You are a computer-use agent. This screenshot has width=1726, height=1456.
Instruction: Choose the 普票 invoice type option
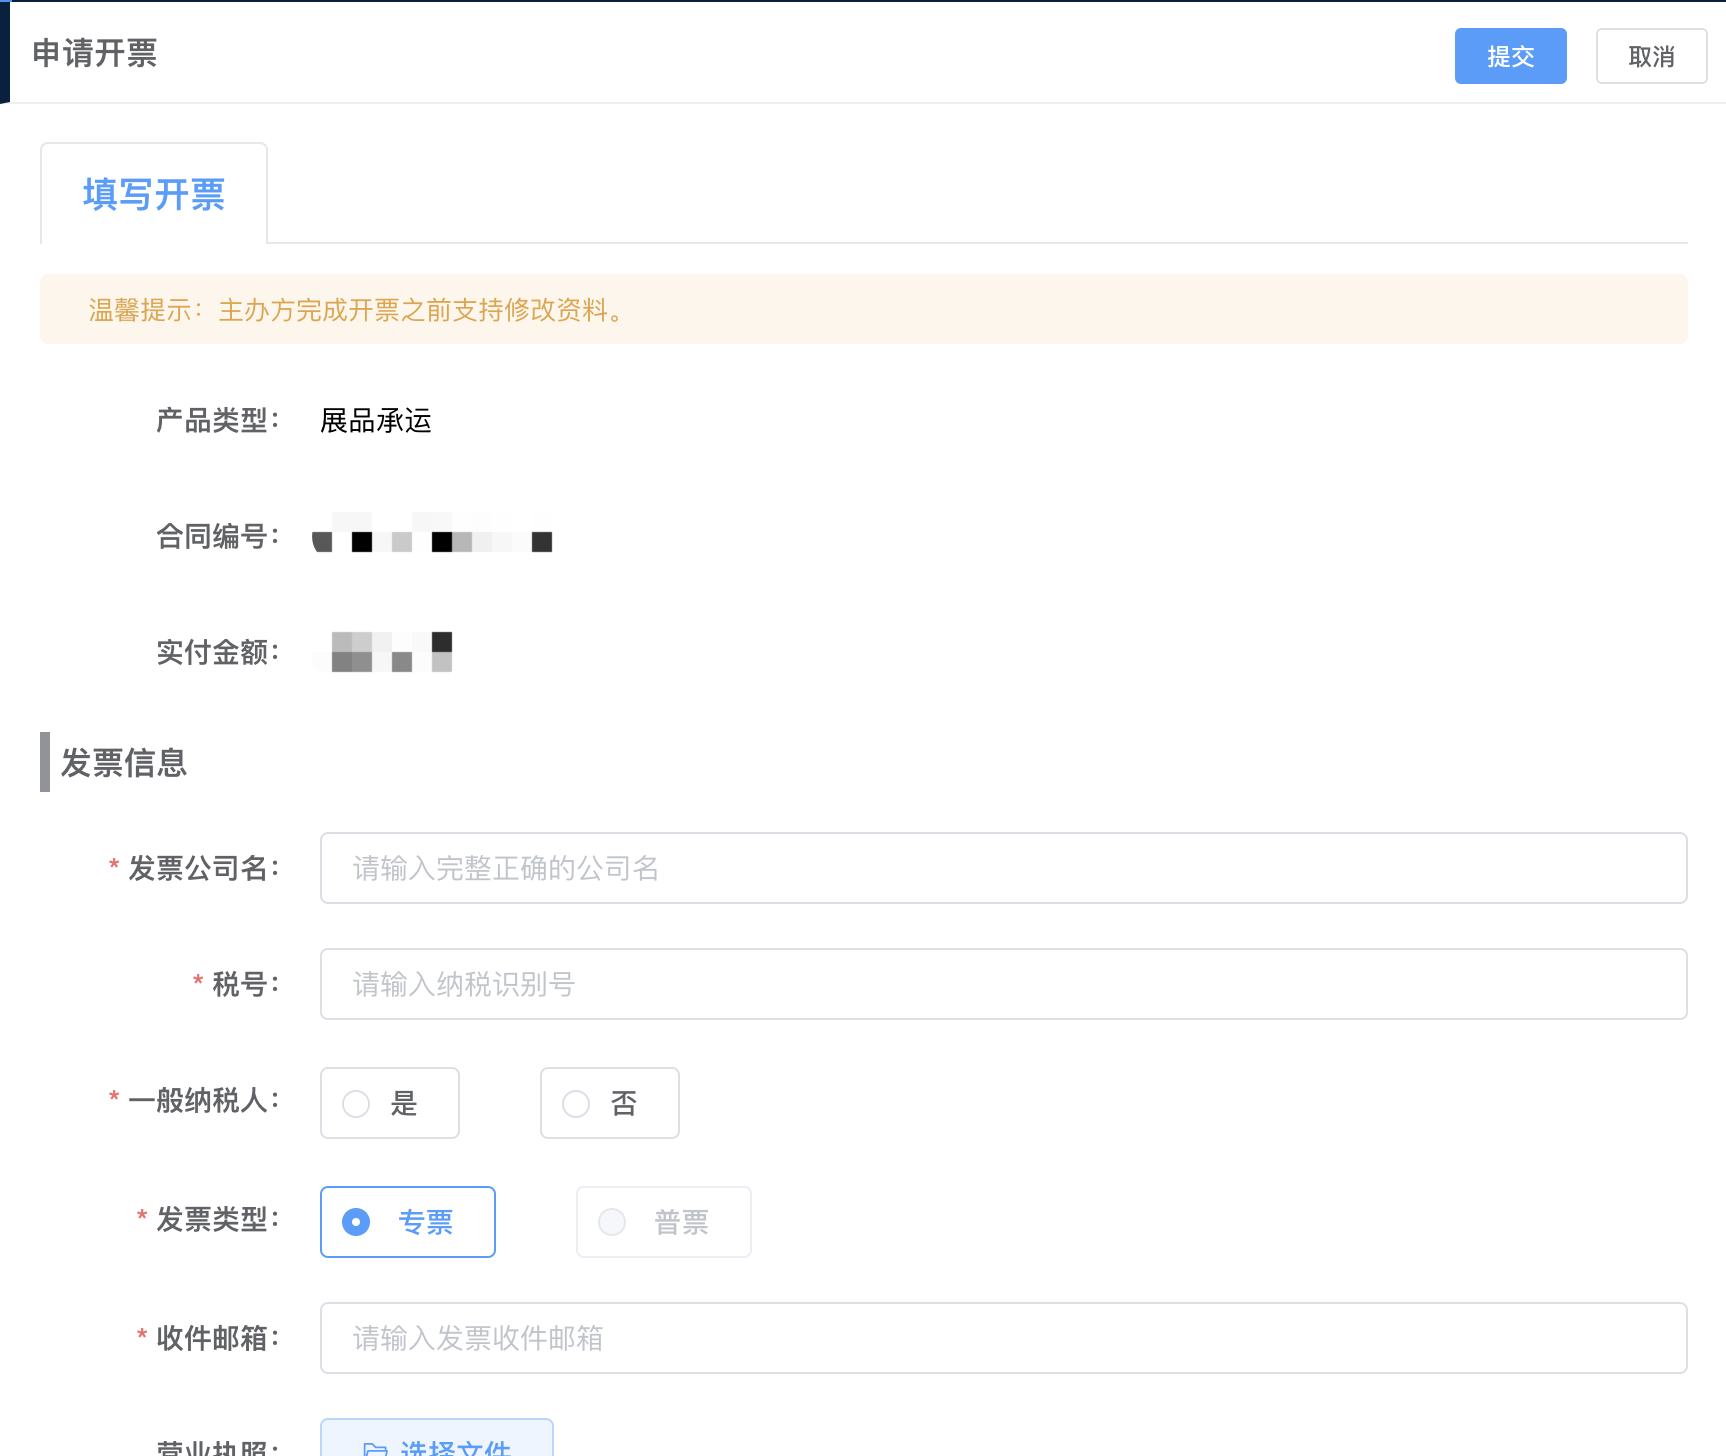click(663, 1222)
